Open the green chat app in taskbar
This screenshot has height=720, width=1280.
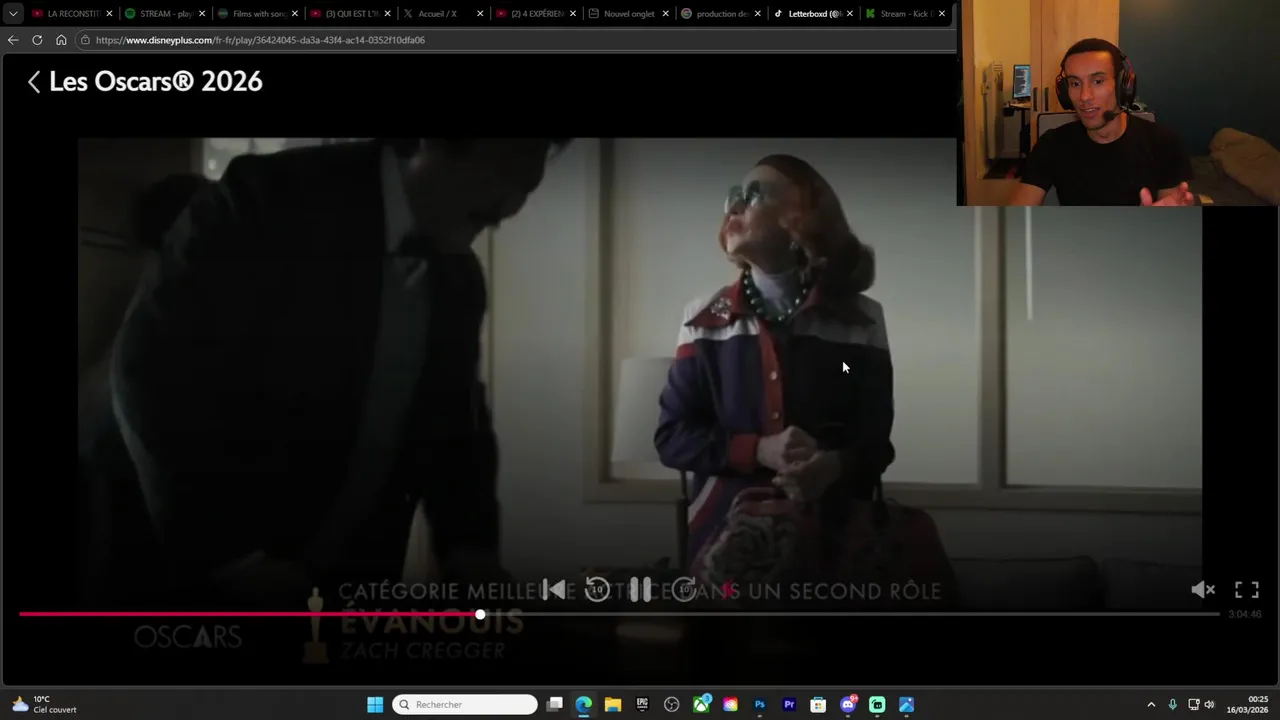[877, 704]
